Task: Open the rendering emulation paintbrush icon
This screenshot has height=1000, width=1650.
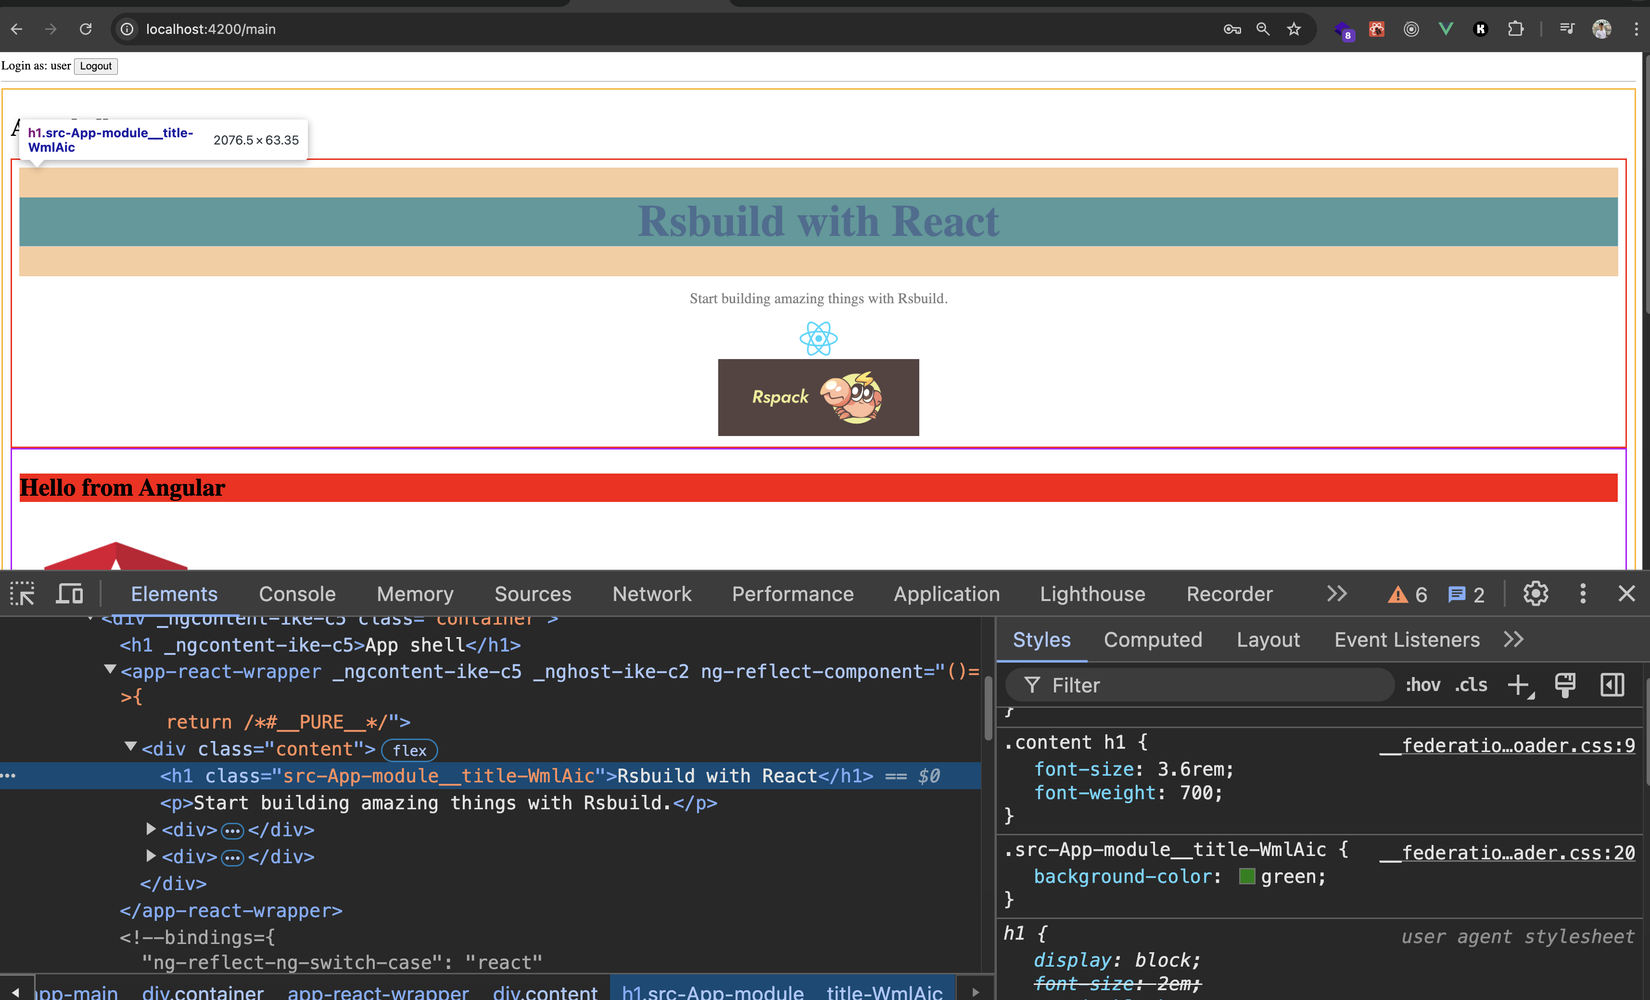Action: click(x=1565, y=685)
